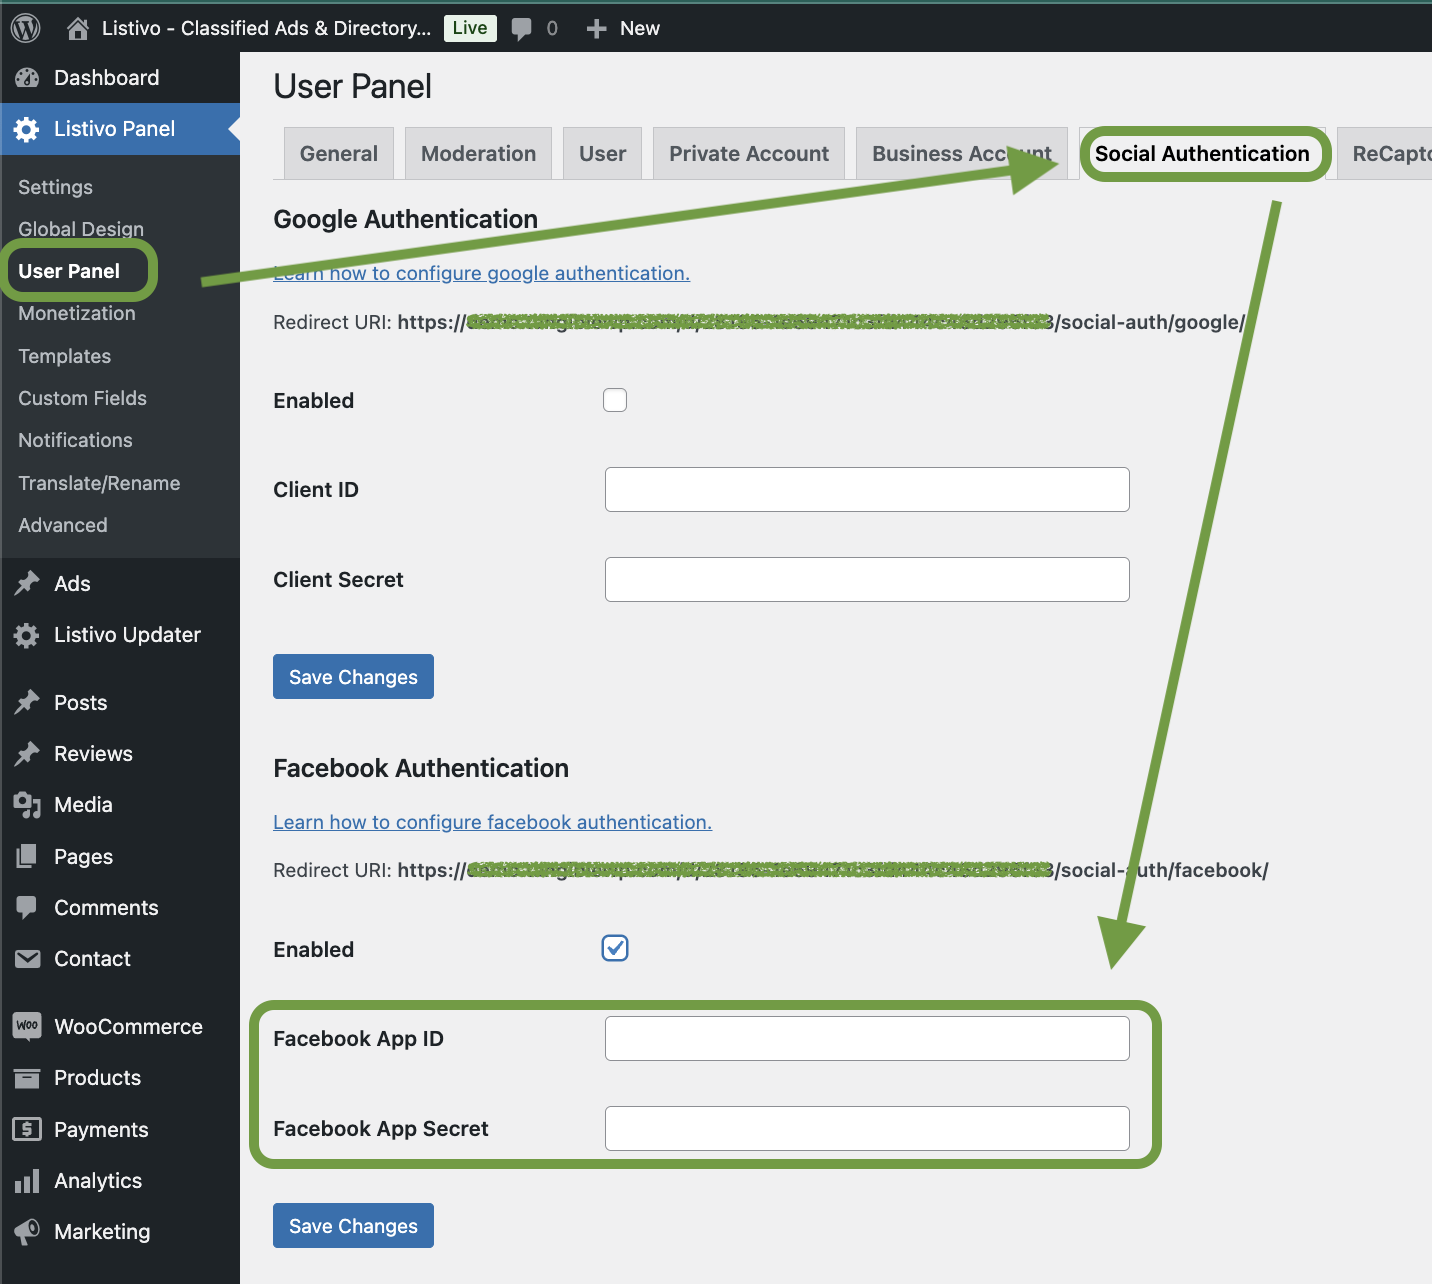Click the WooCommerce logo icon
Image resolution: width=1432 pixels, height=1284 pixels.
(27, 1026)
